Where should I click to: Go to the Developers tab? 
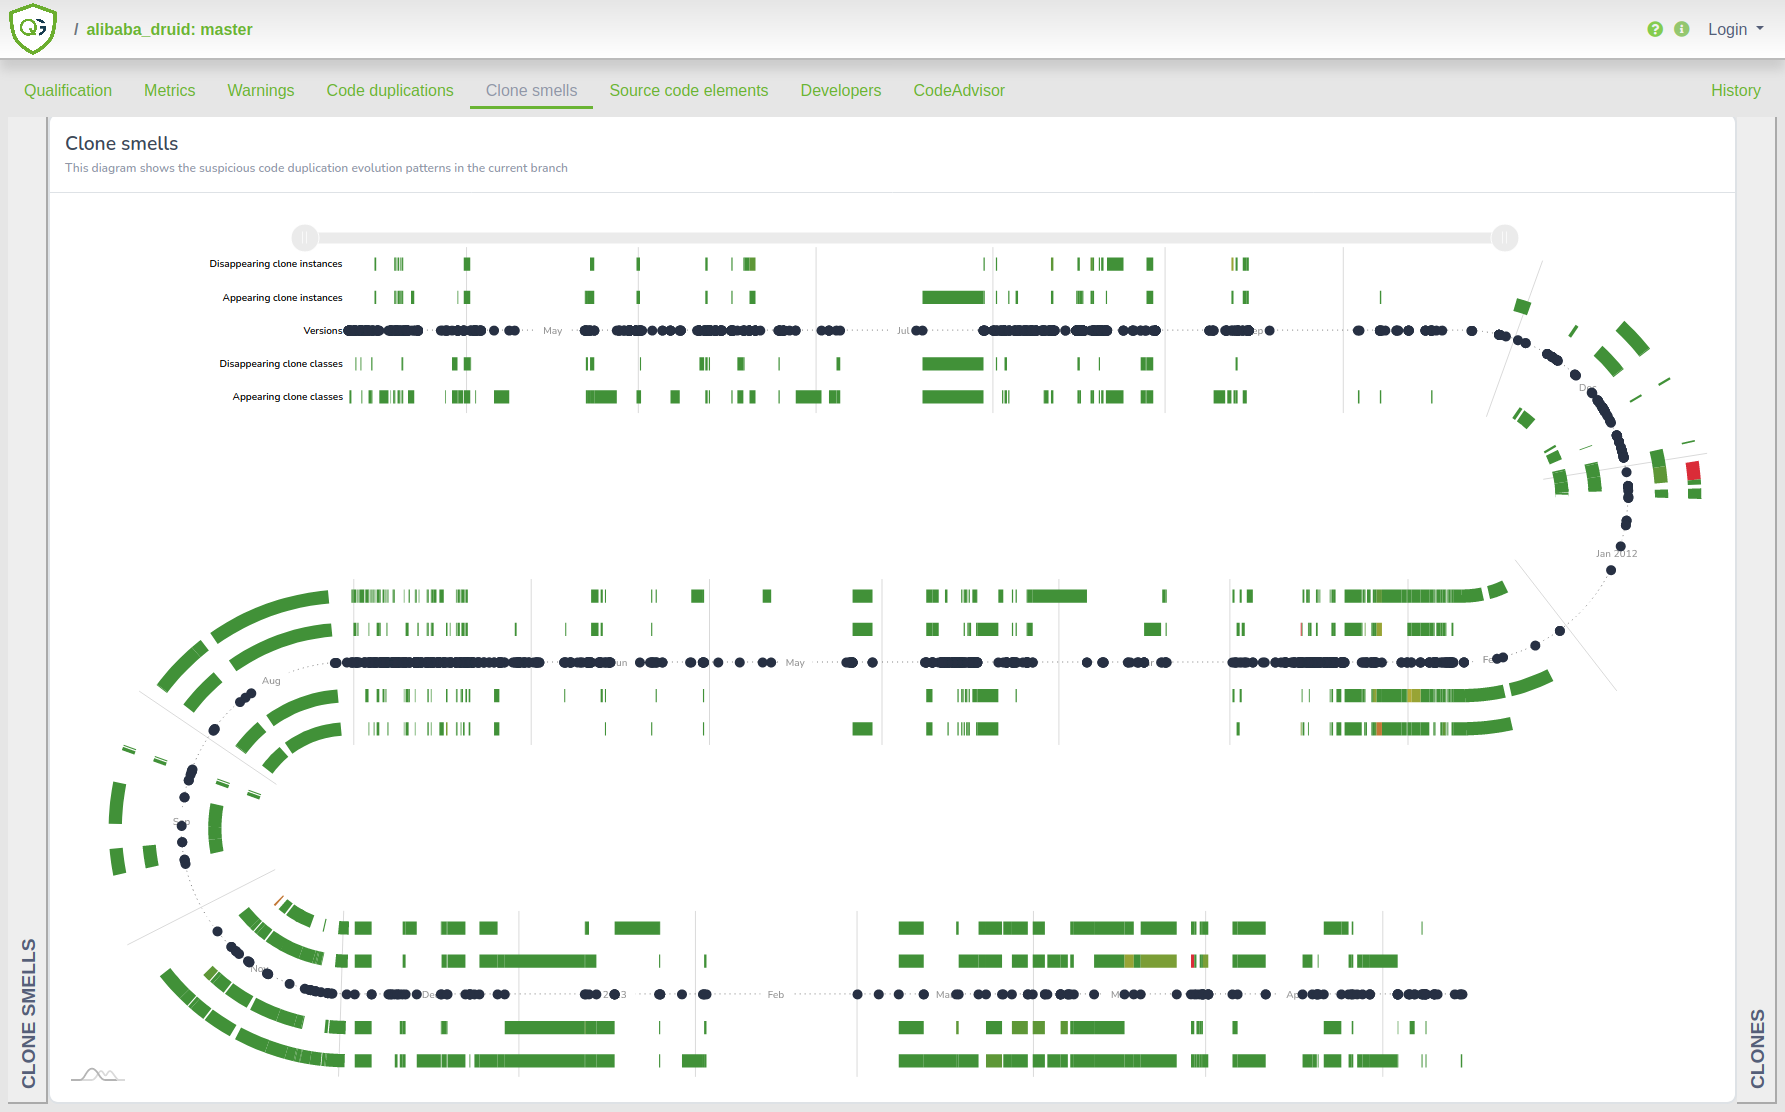pos(841,90)
